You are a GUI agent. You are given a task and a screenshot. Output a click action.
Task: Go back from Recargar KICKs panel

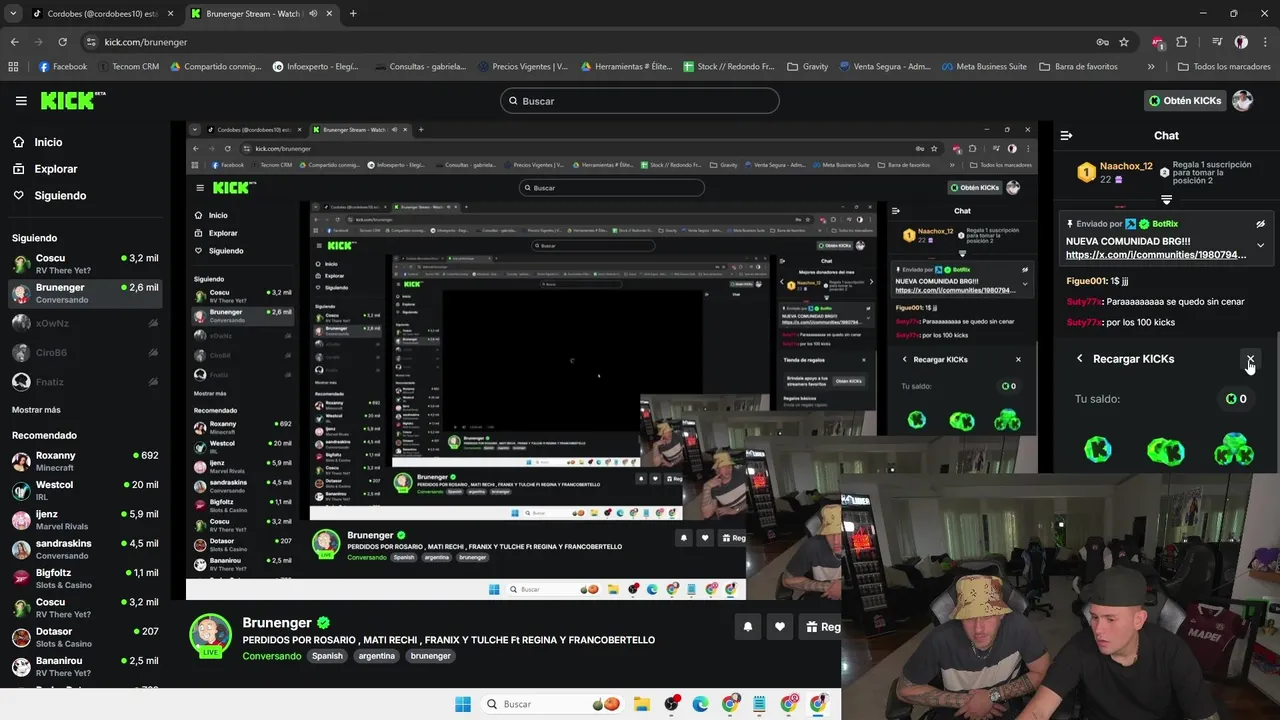click(x=1080, y=358)
